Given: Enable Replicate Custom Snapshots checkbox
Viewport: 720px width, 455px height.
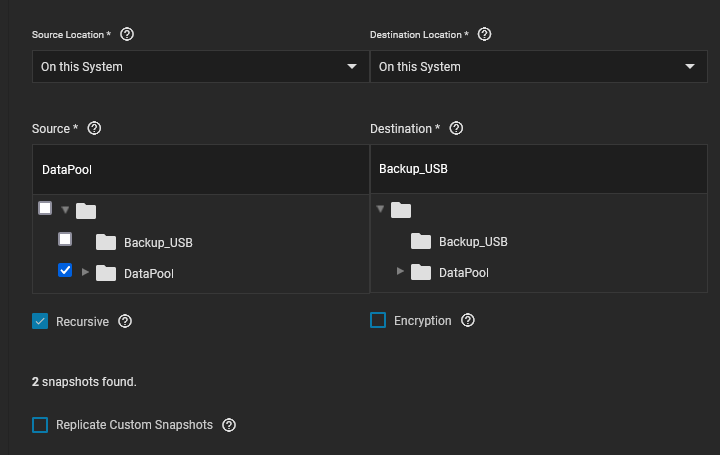Looking at the screenshot, I should [x=40, y=425].
